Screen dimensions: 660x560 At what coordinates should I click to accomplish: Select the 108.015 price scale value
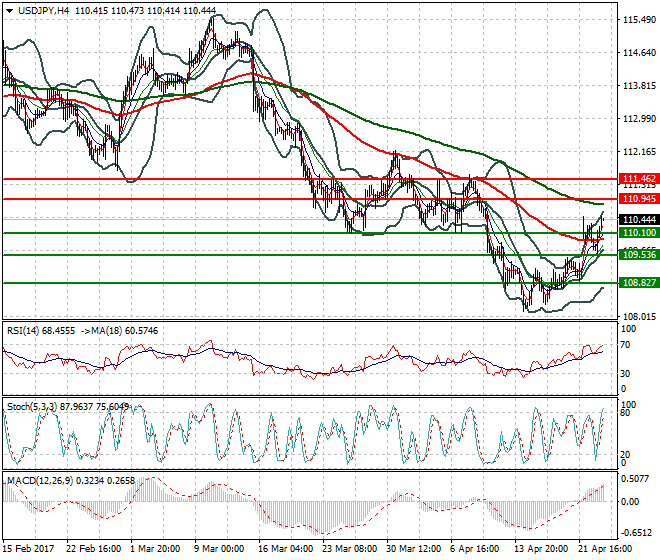(639, 316)
